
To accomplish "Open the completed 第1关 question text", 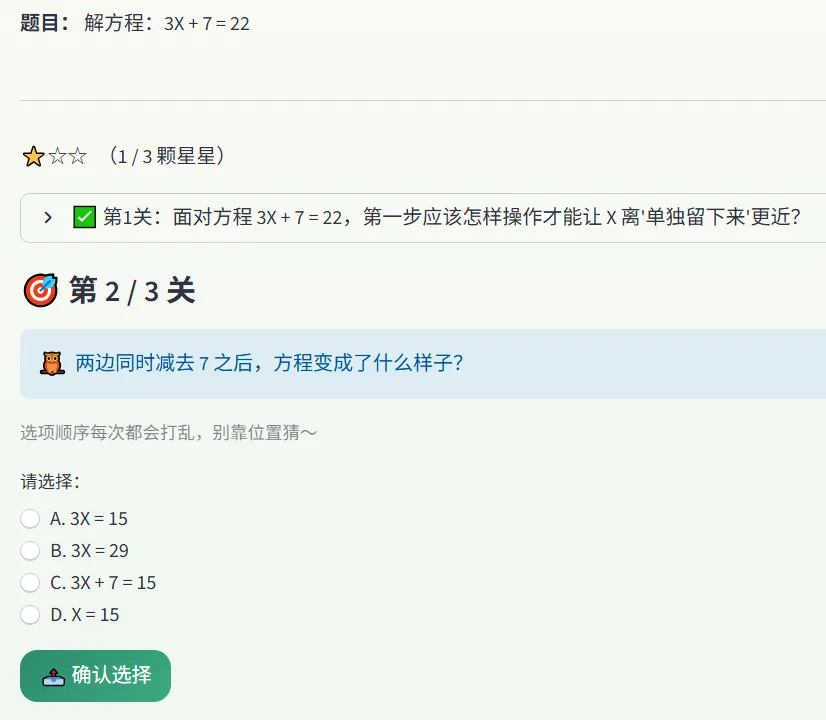I will [x=451, y=217].
